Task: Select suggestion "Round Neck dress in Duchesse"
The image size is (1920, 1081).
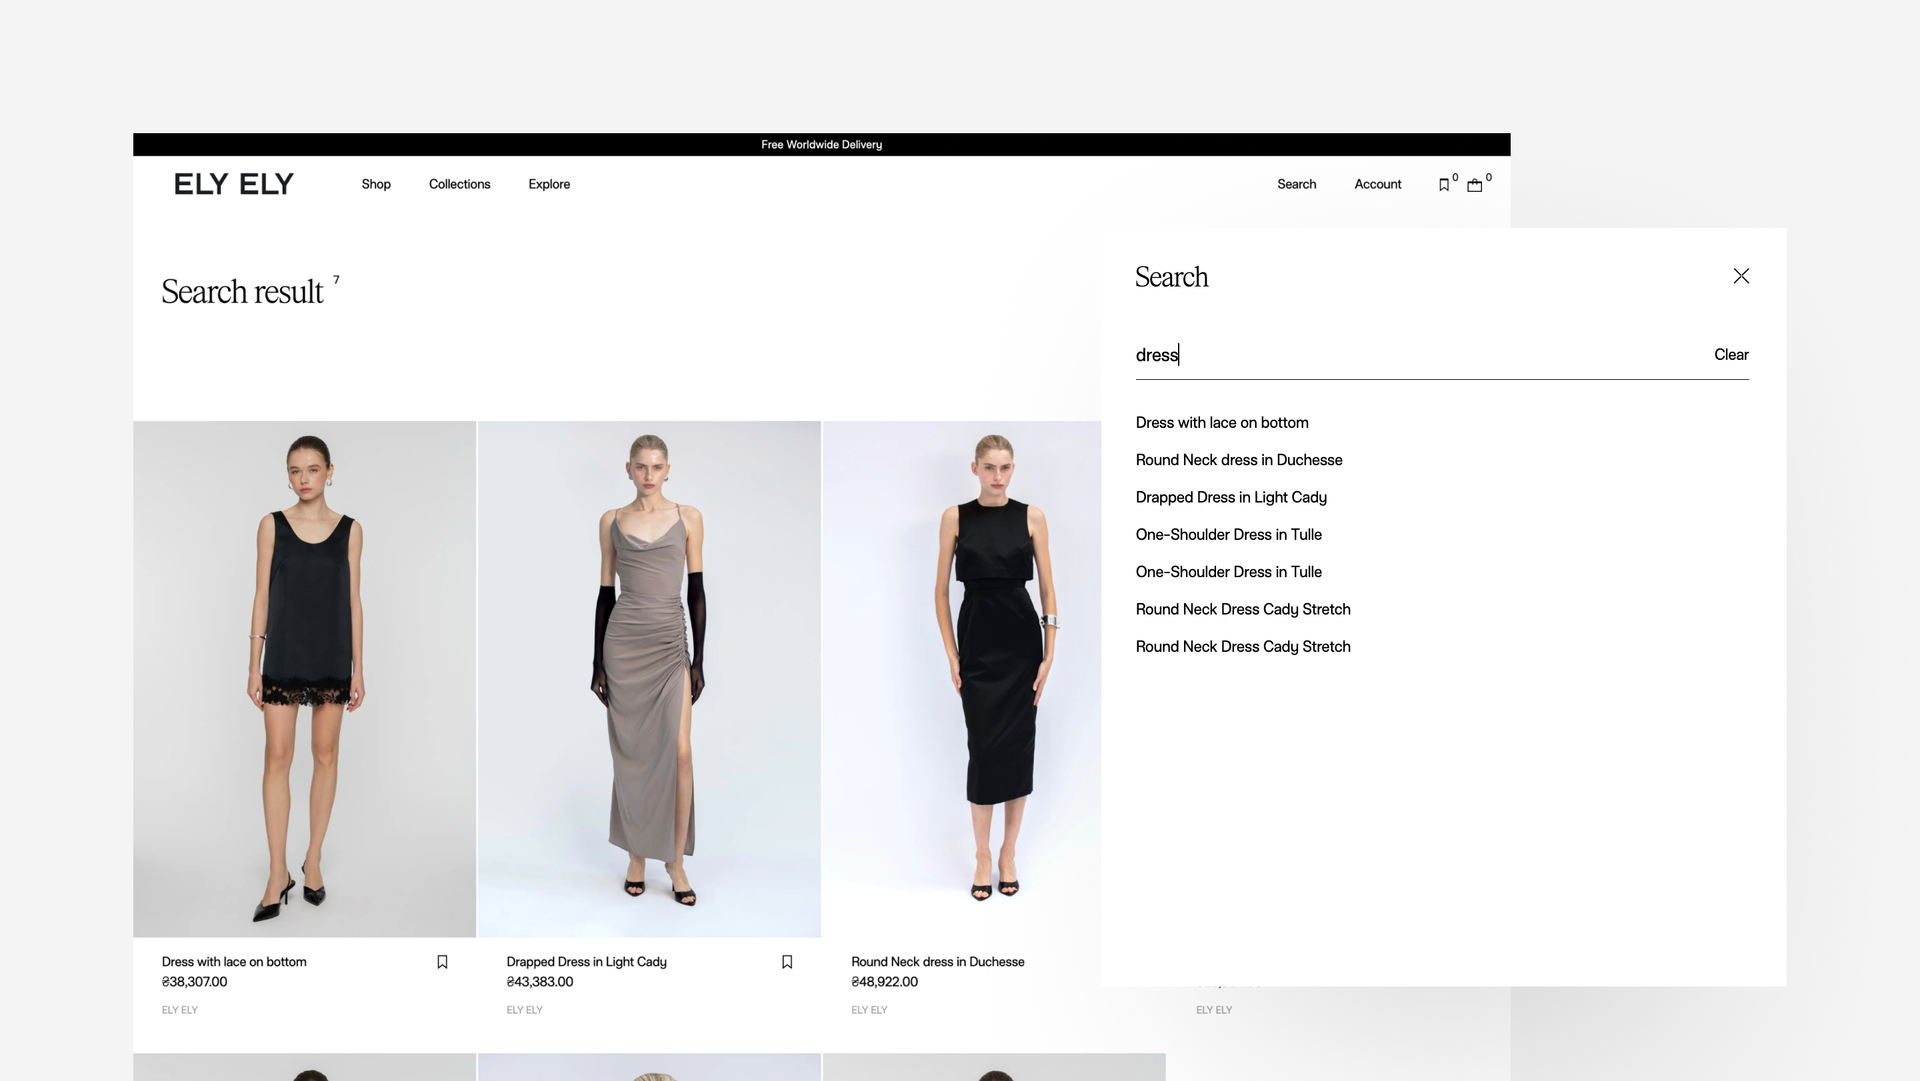Action: (x=1239, y=460)
